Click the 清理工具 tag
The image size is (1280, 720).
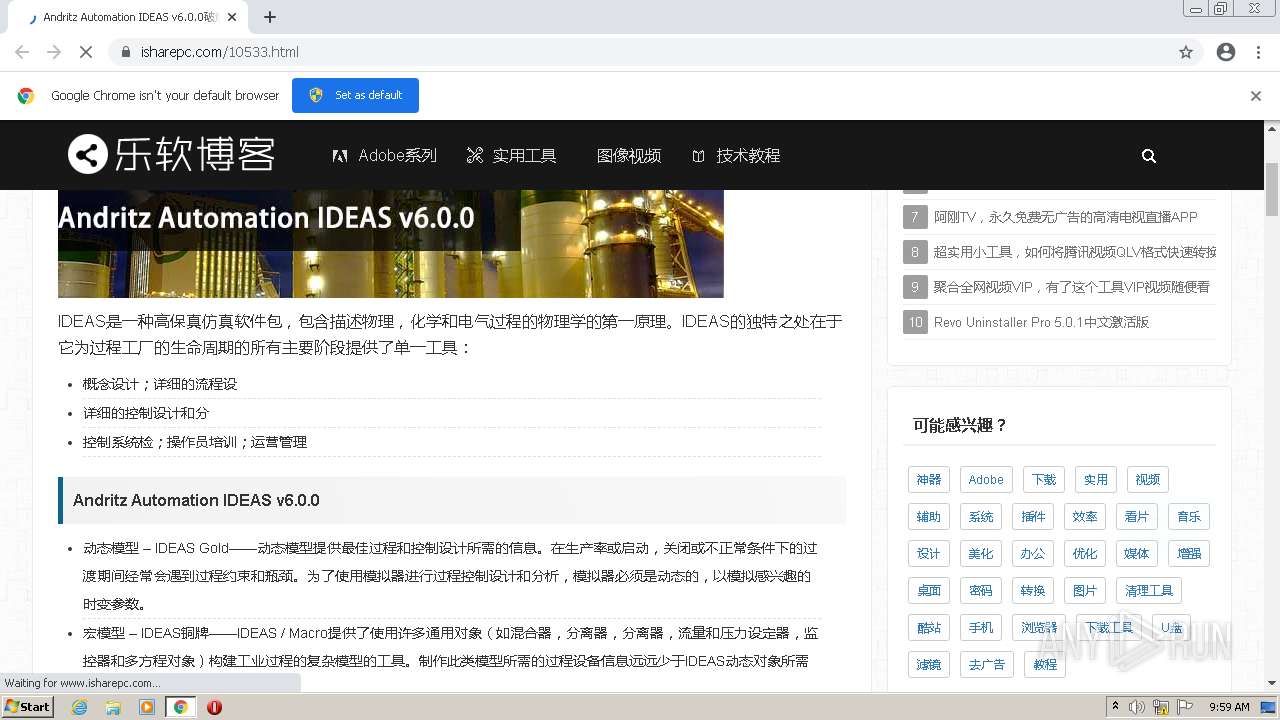pos(1149,591)
